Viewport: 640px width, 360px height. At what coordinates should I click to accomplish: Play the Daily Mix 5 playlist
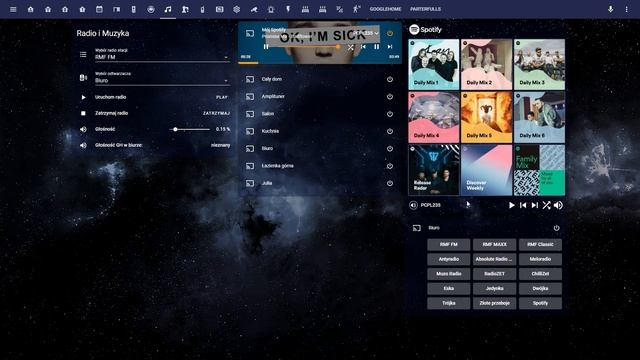[x=487, y=117]
